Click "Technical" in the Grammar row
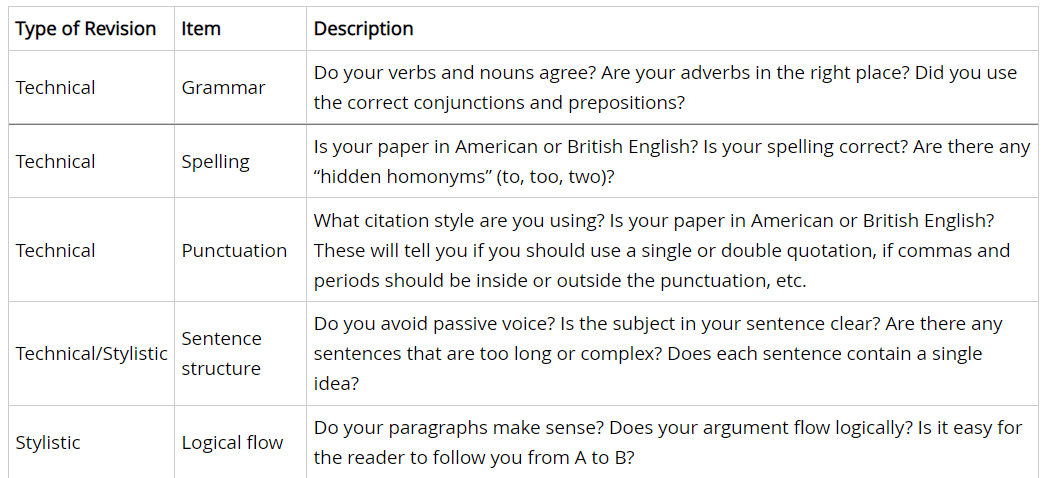Image resolution: width=1047 pixels, height=478 pixels. click(x=55, y=87)
